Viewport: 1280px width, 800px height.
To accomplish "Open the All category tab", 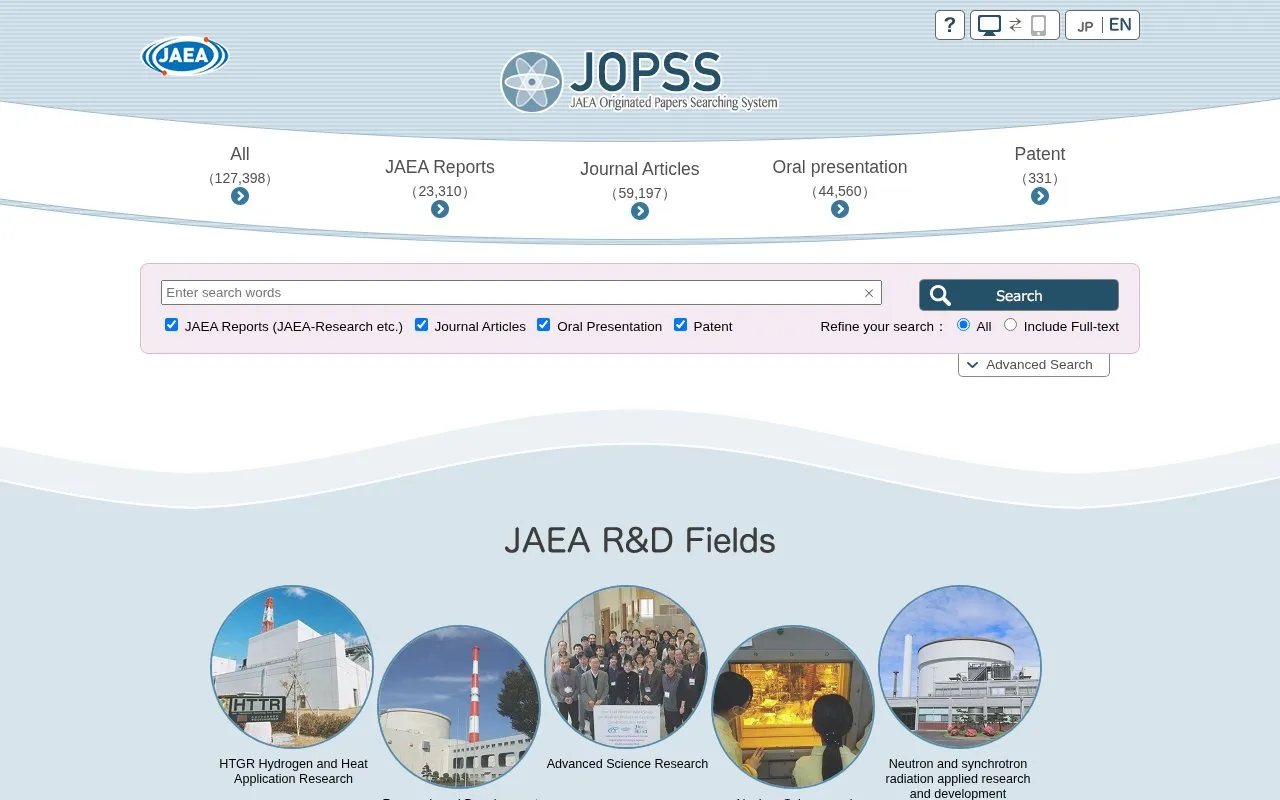I will click(240, 154).
